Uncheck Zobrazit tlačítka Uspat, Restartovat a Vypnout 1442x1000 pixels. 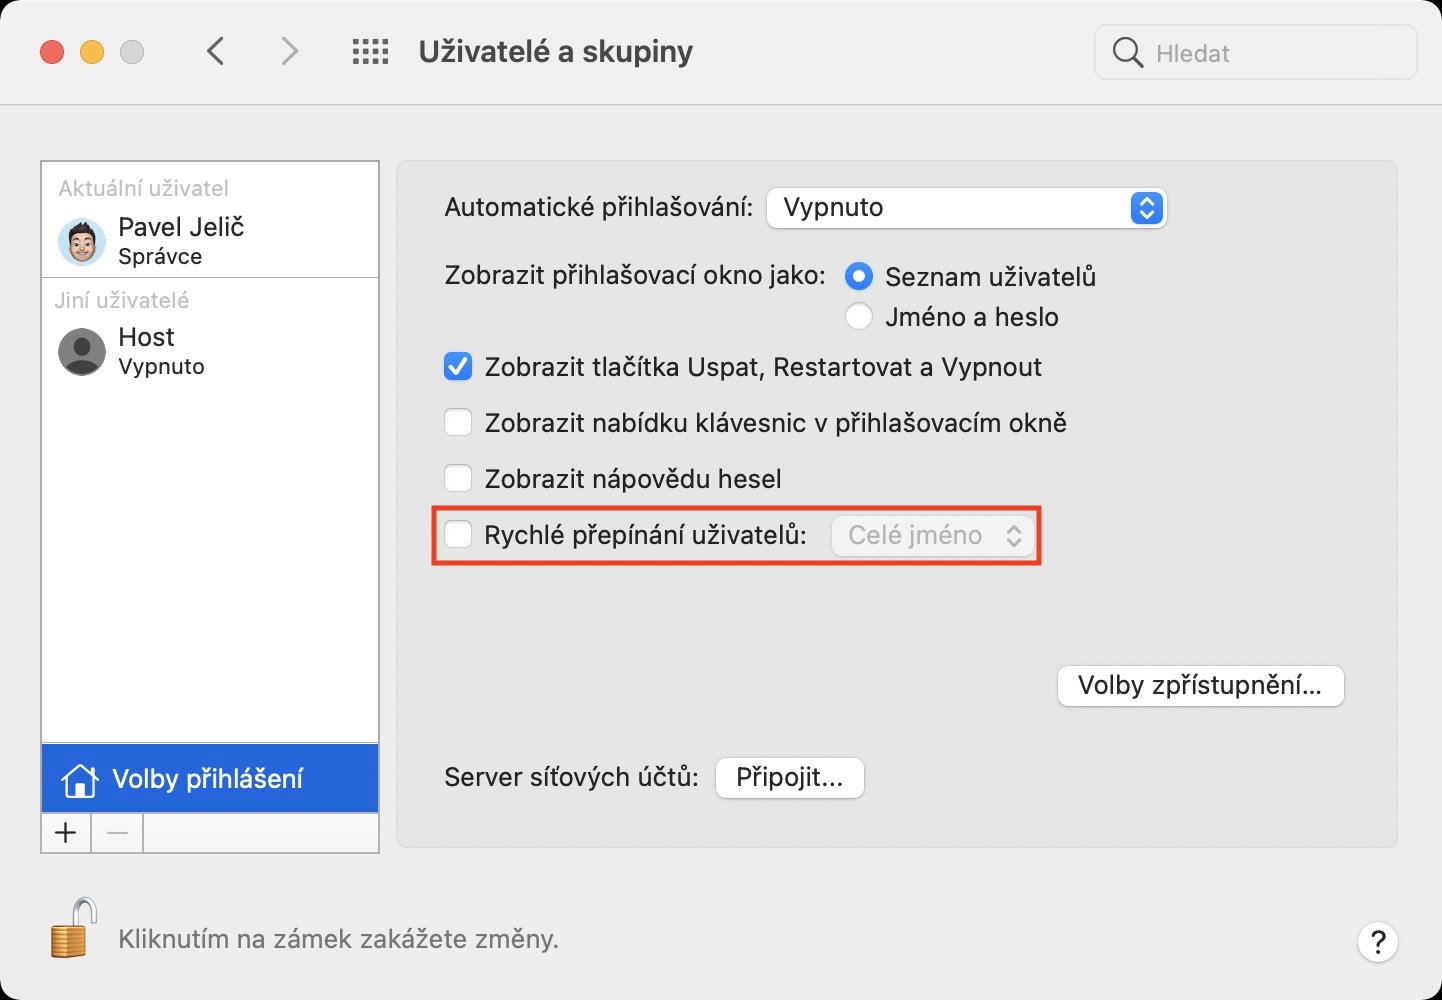tap(458, 367)
